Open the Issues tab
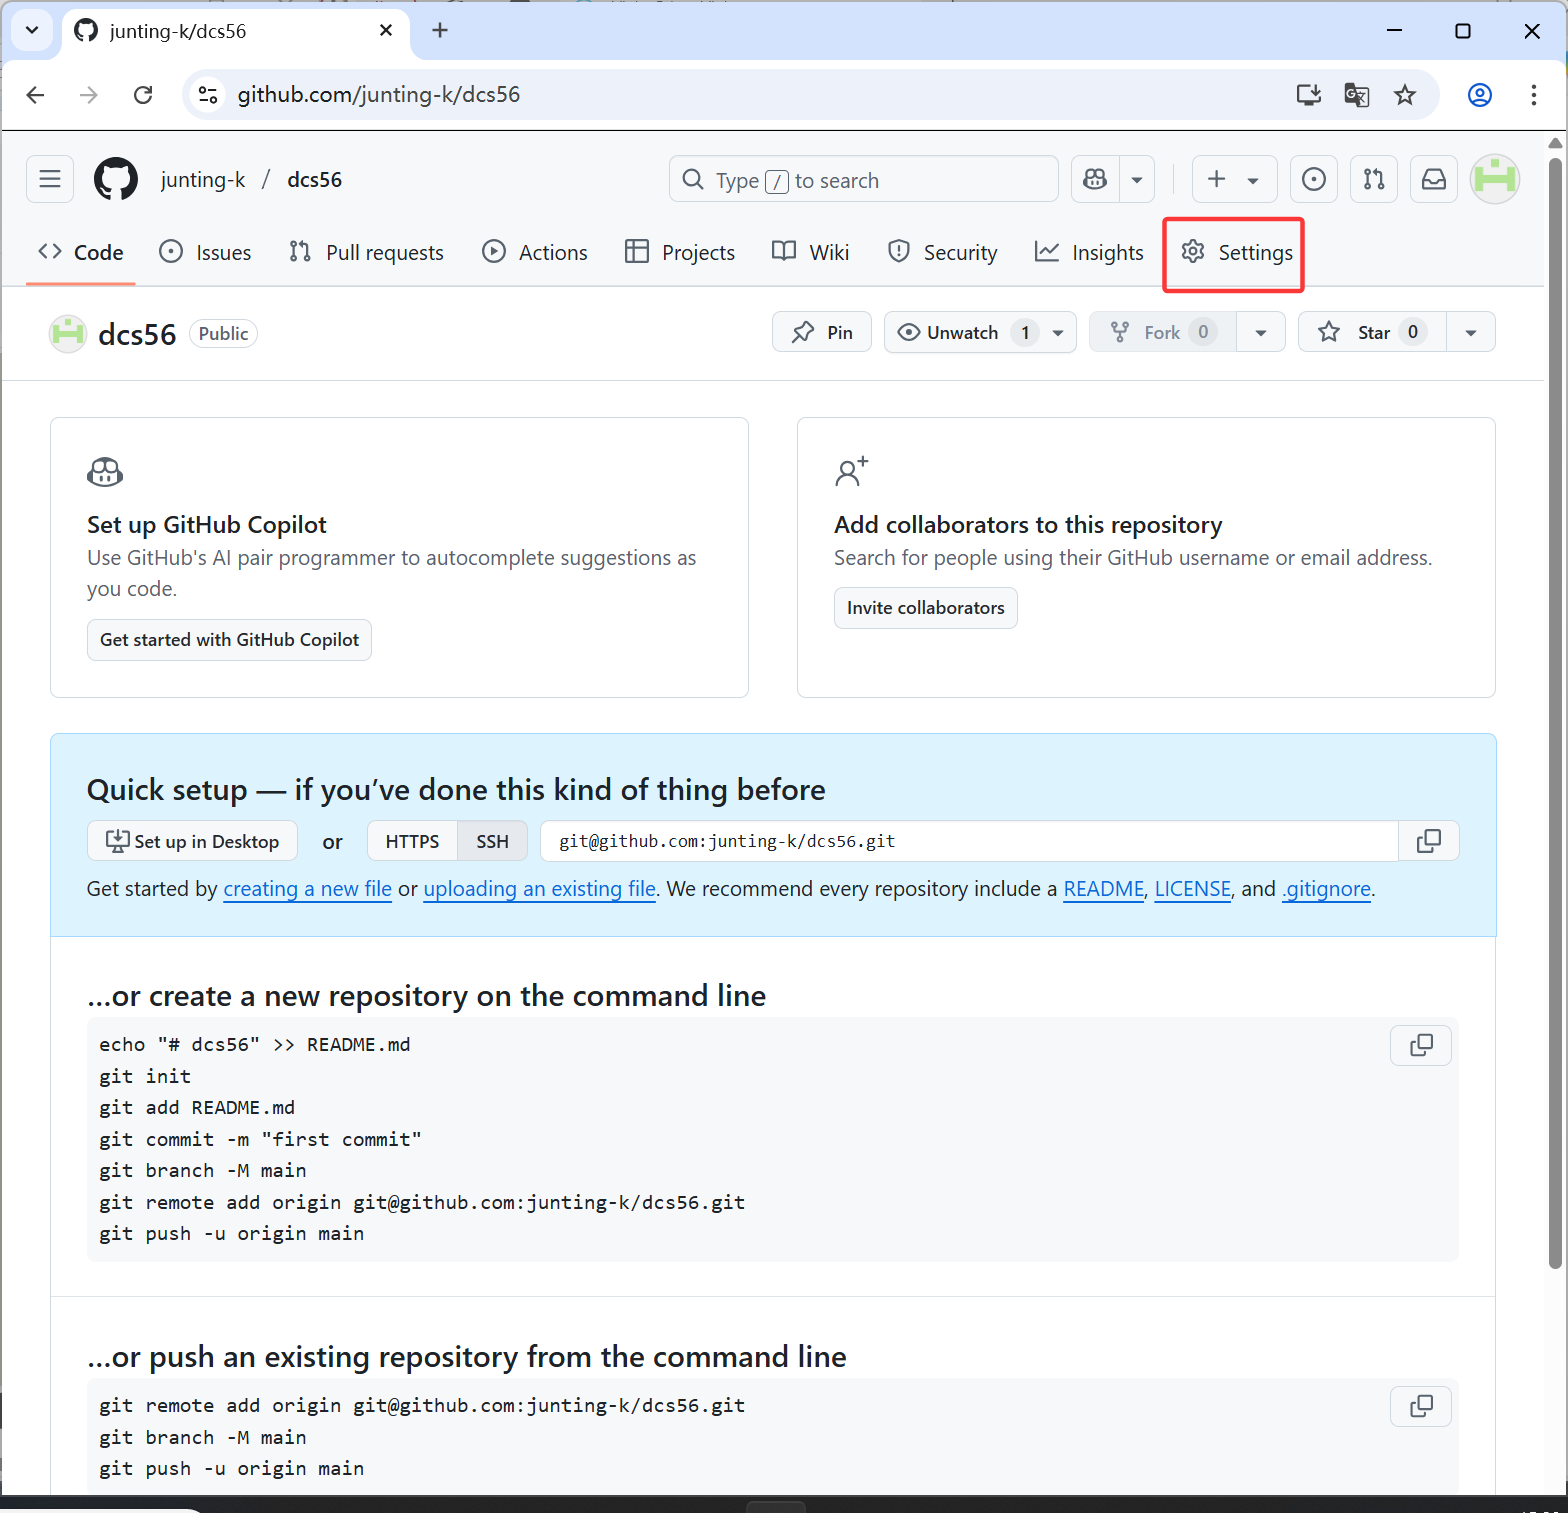 206,253
